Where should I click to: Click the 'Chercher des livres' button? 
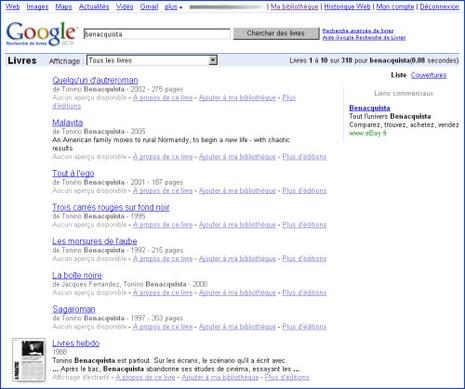click(x=276, y=33)
